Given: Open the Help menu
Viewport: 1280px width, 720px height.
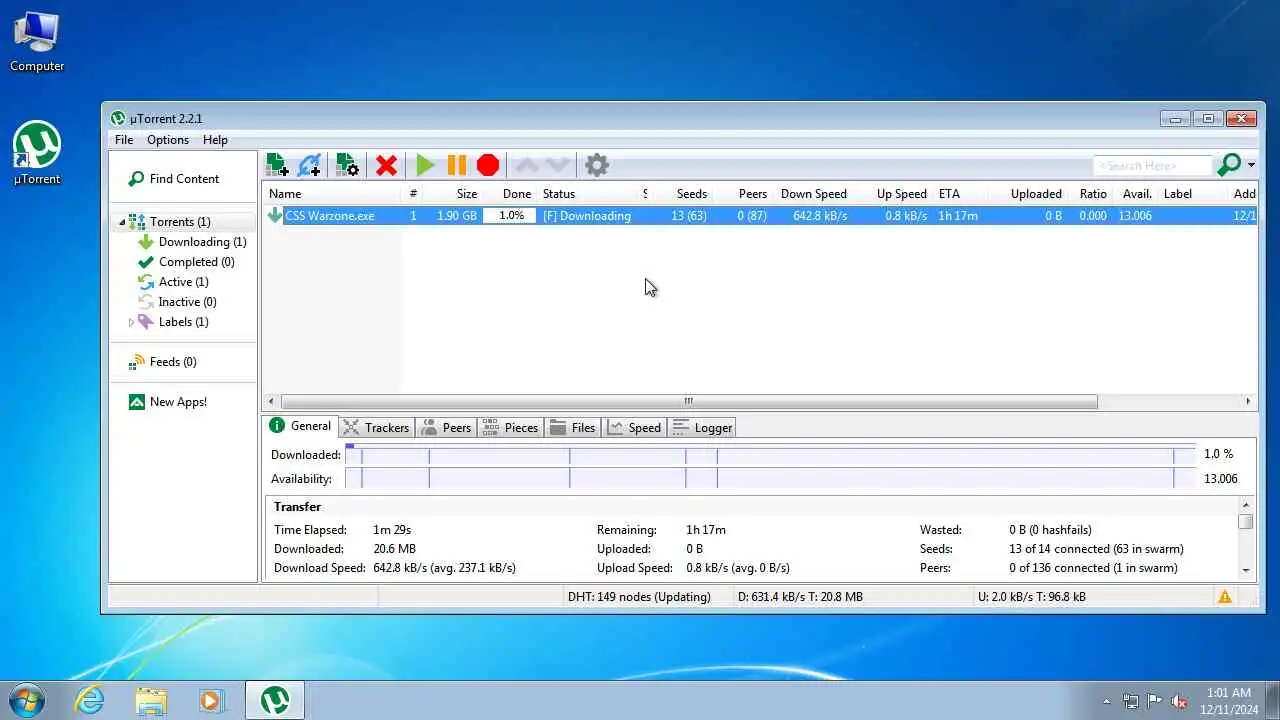Looking at the screenshot, I should click(215, 140).
